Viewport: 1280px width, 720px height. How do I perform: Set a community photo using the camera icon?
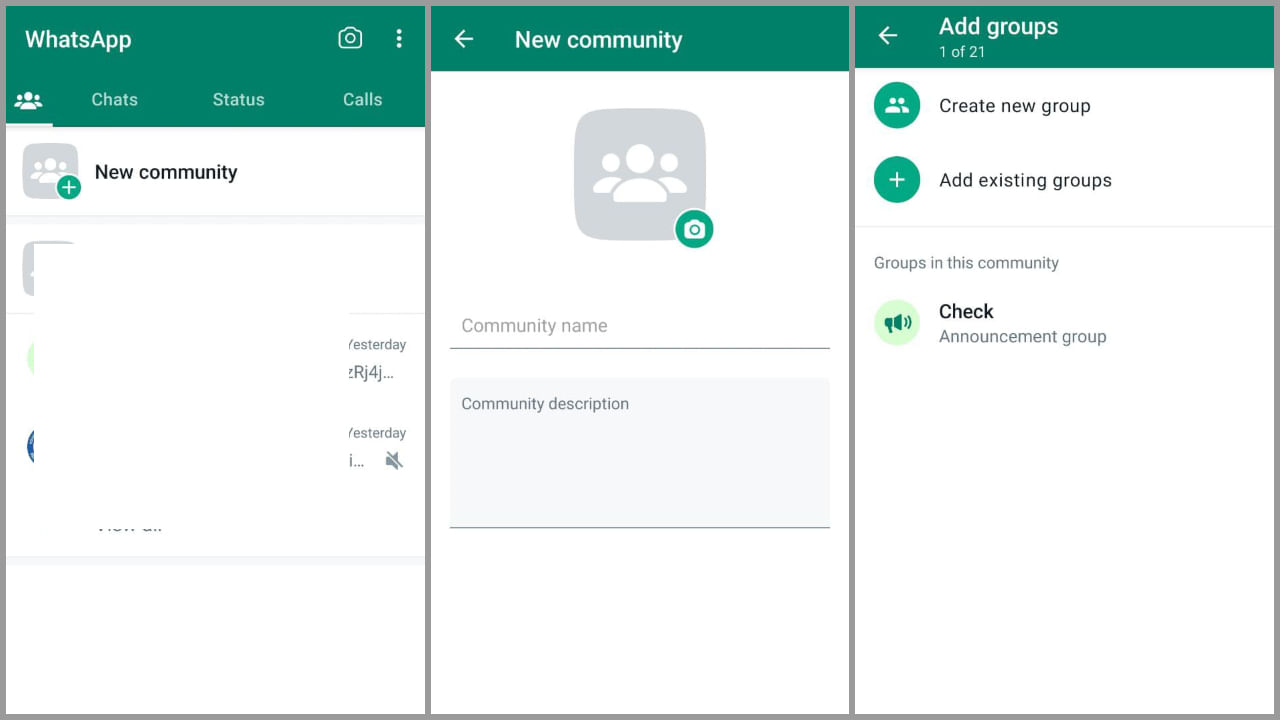coord(694,229)
